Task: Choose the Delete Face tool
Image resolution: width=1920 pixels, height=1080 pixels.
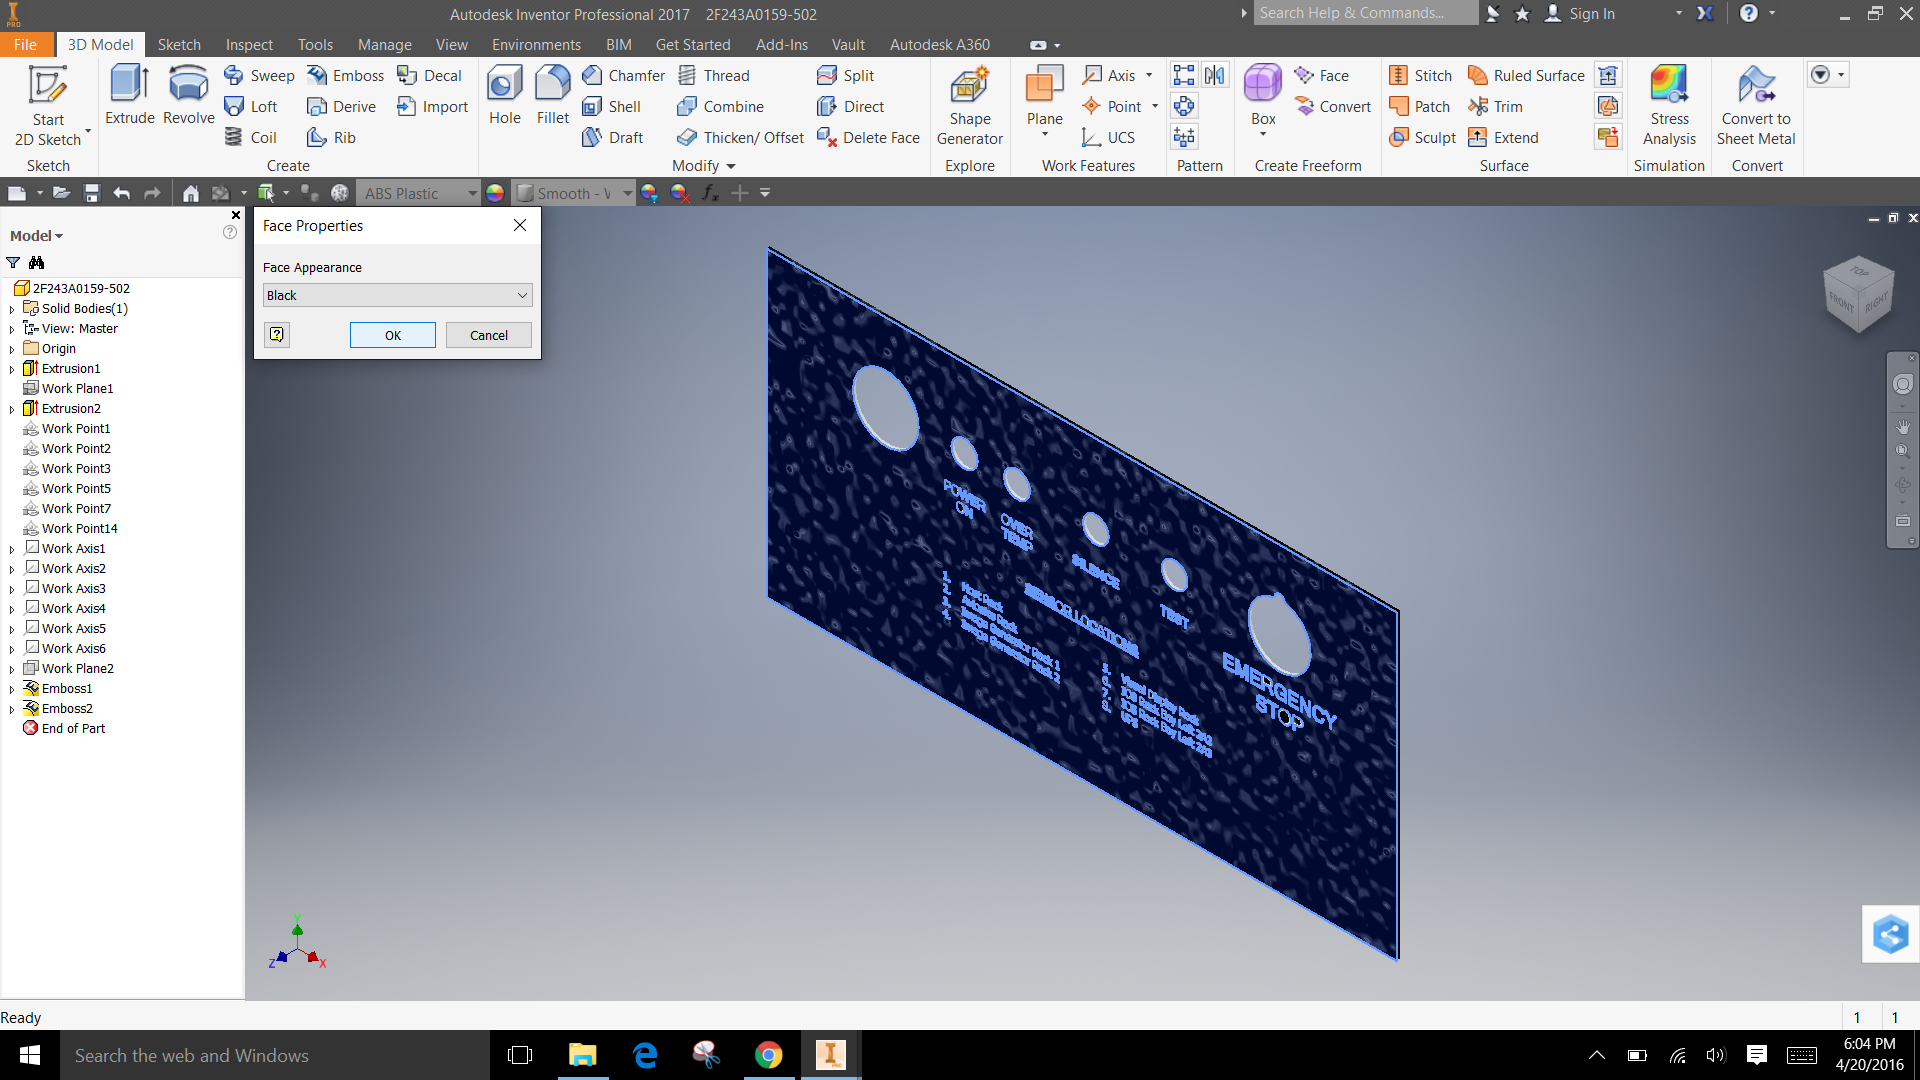Action: [868, 137]
